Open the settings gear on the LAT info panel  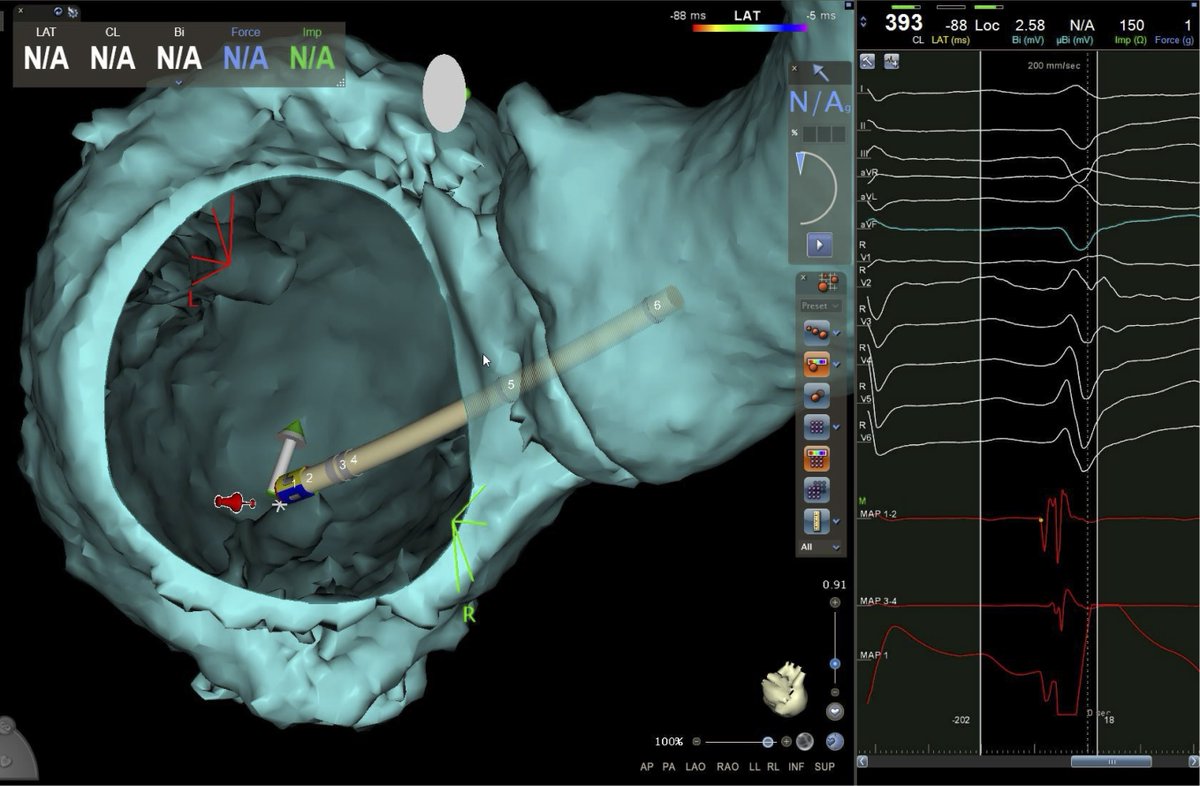coord(72,12)
